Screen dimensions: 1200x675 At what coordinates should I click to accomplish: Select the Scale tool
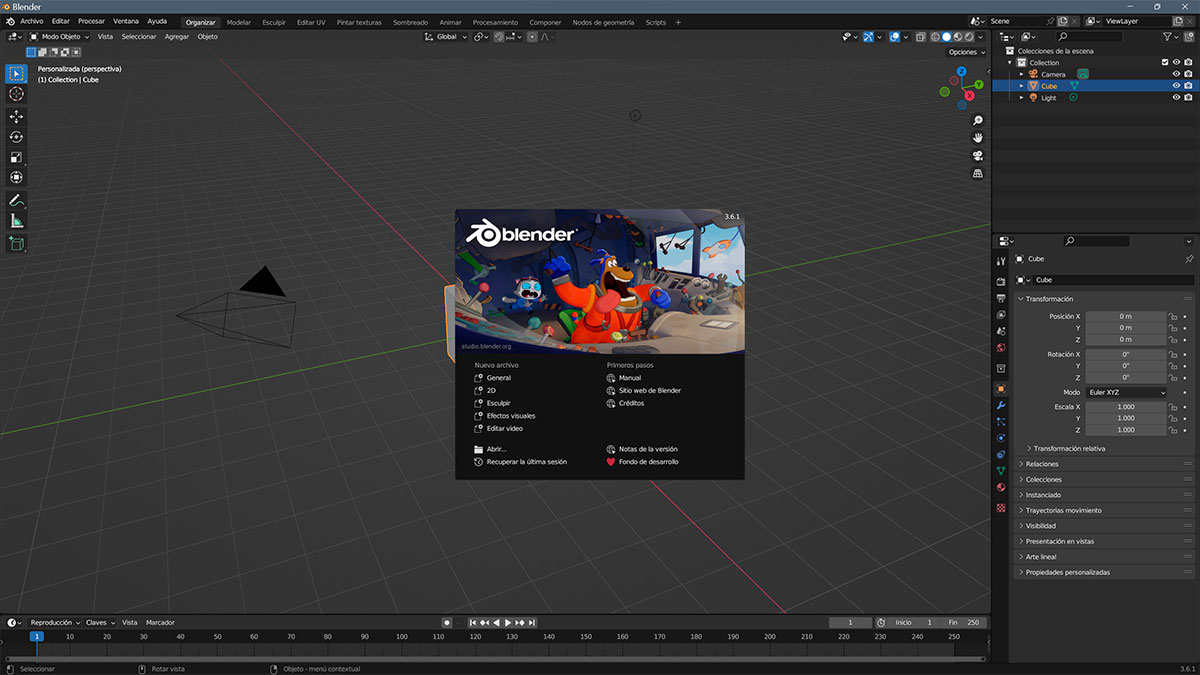pos(16,157)
